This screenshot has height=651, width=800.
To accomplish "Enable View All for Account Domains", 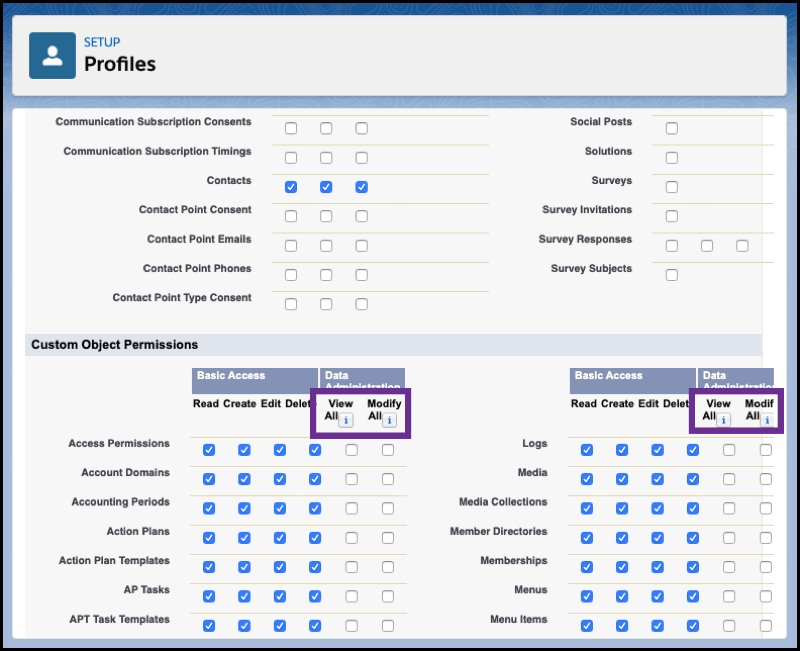I will coord(351,479).
